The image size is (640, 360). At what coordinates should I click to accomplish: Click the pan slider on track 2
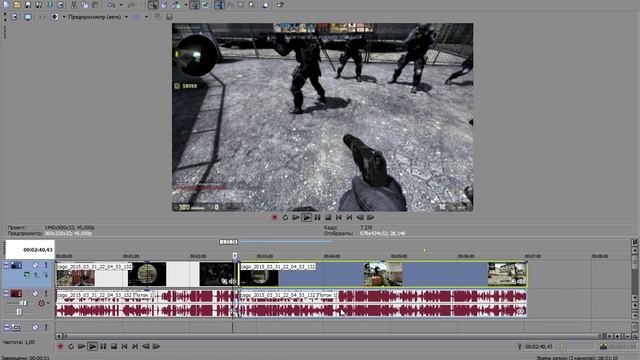pyautogui.click(x=19, y=312)
